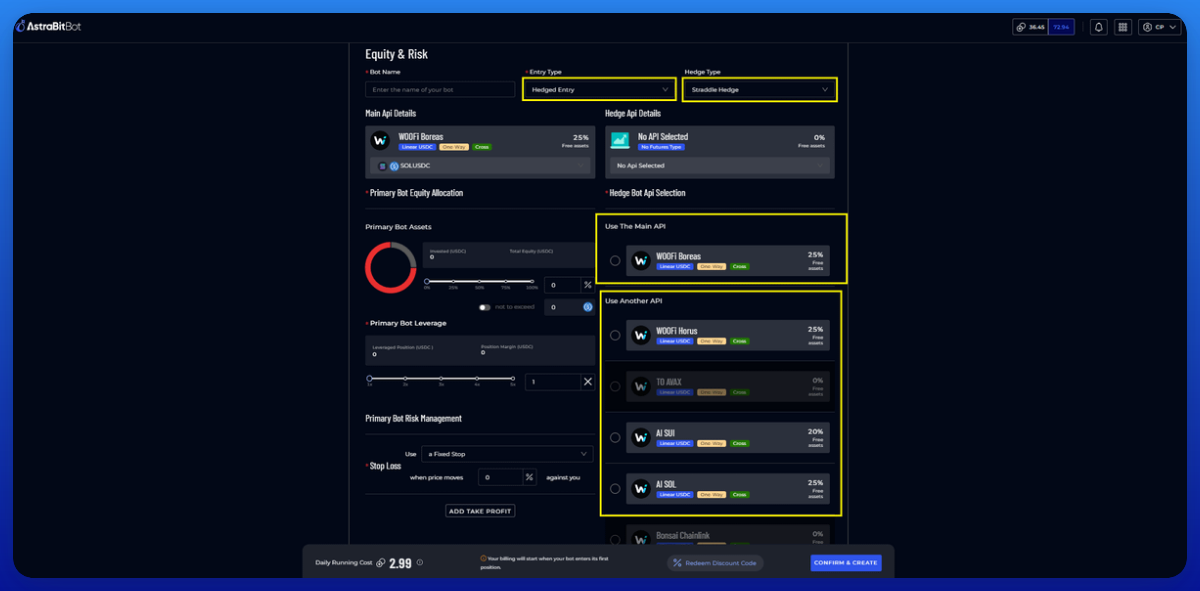Select the AI SOL API radio button
This screenshot has width=1200, height=591.
pyautogui.click(x=615, y=489)
